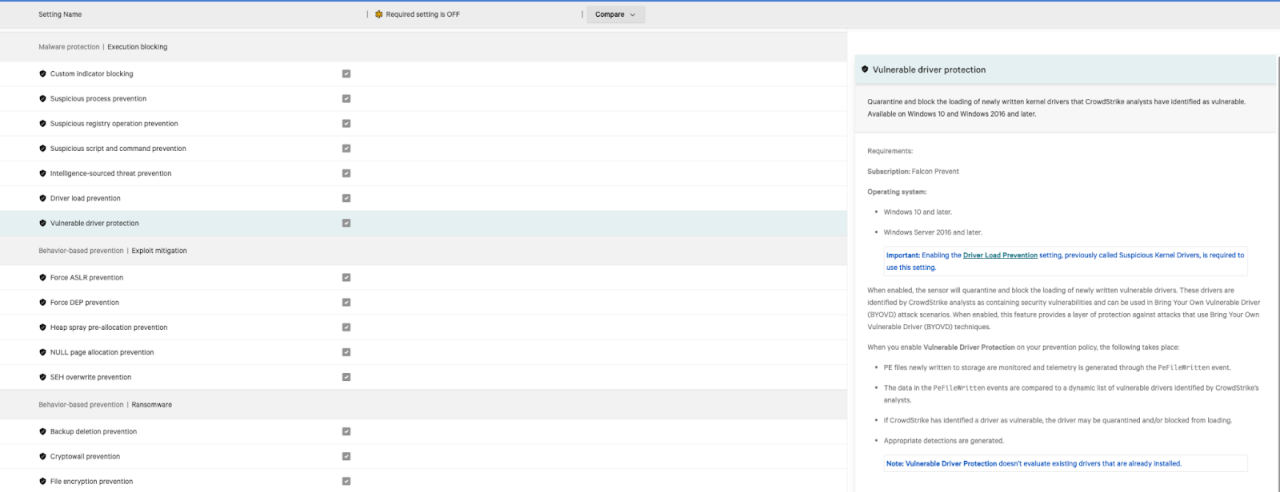Select Force ASLR prevention setting name
The image size is (1280, 492).
click(86, 278)
